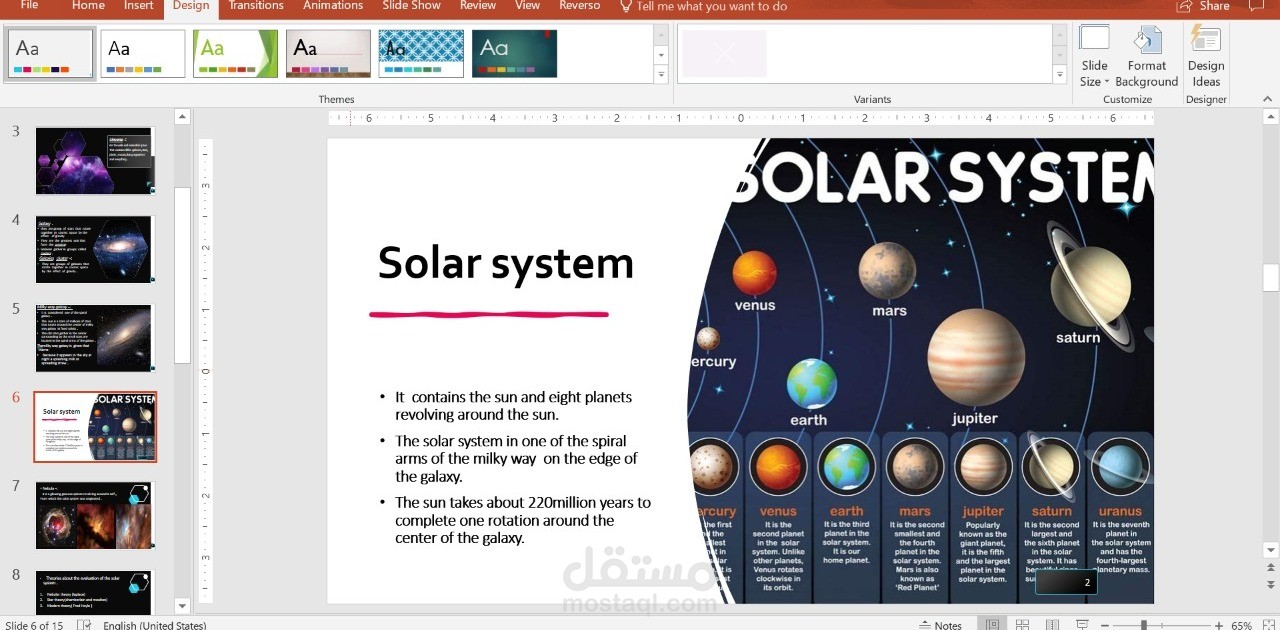The image size is (1280, 630).
Task: Select slide 4 thumbnail in the slide panel
Action: click(x=95, y=249)
